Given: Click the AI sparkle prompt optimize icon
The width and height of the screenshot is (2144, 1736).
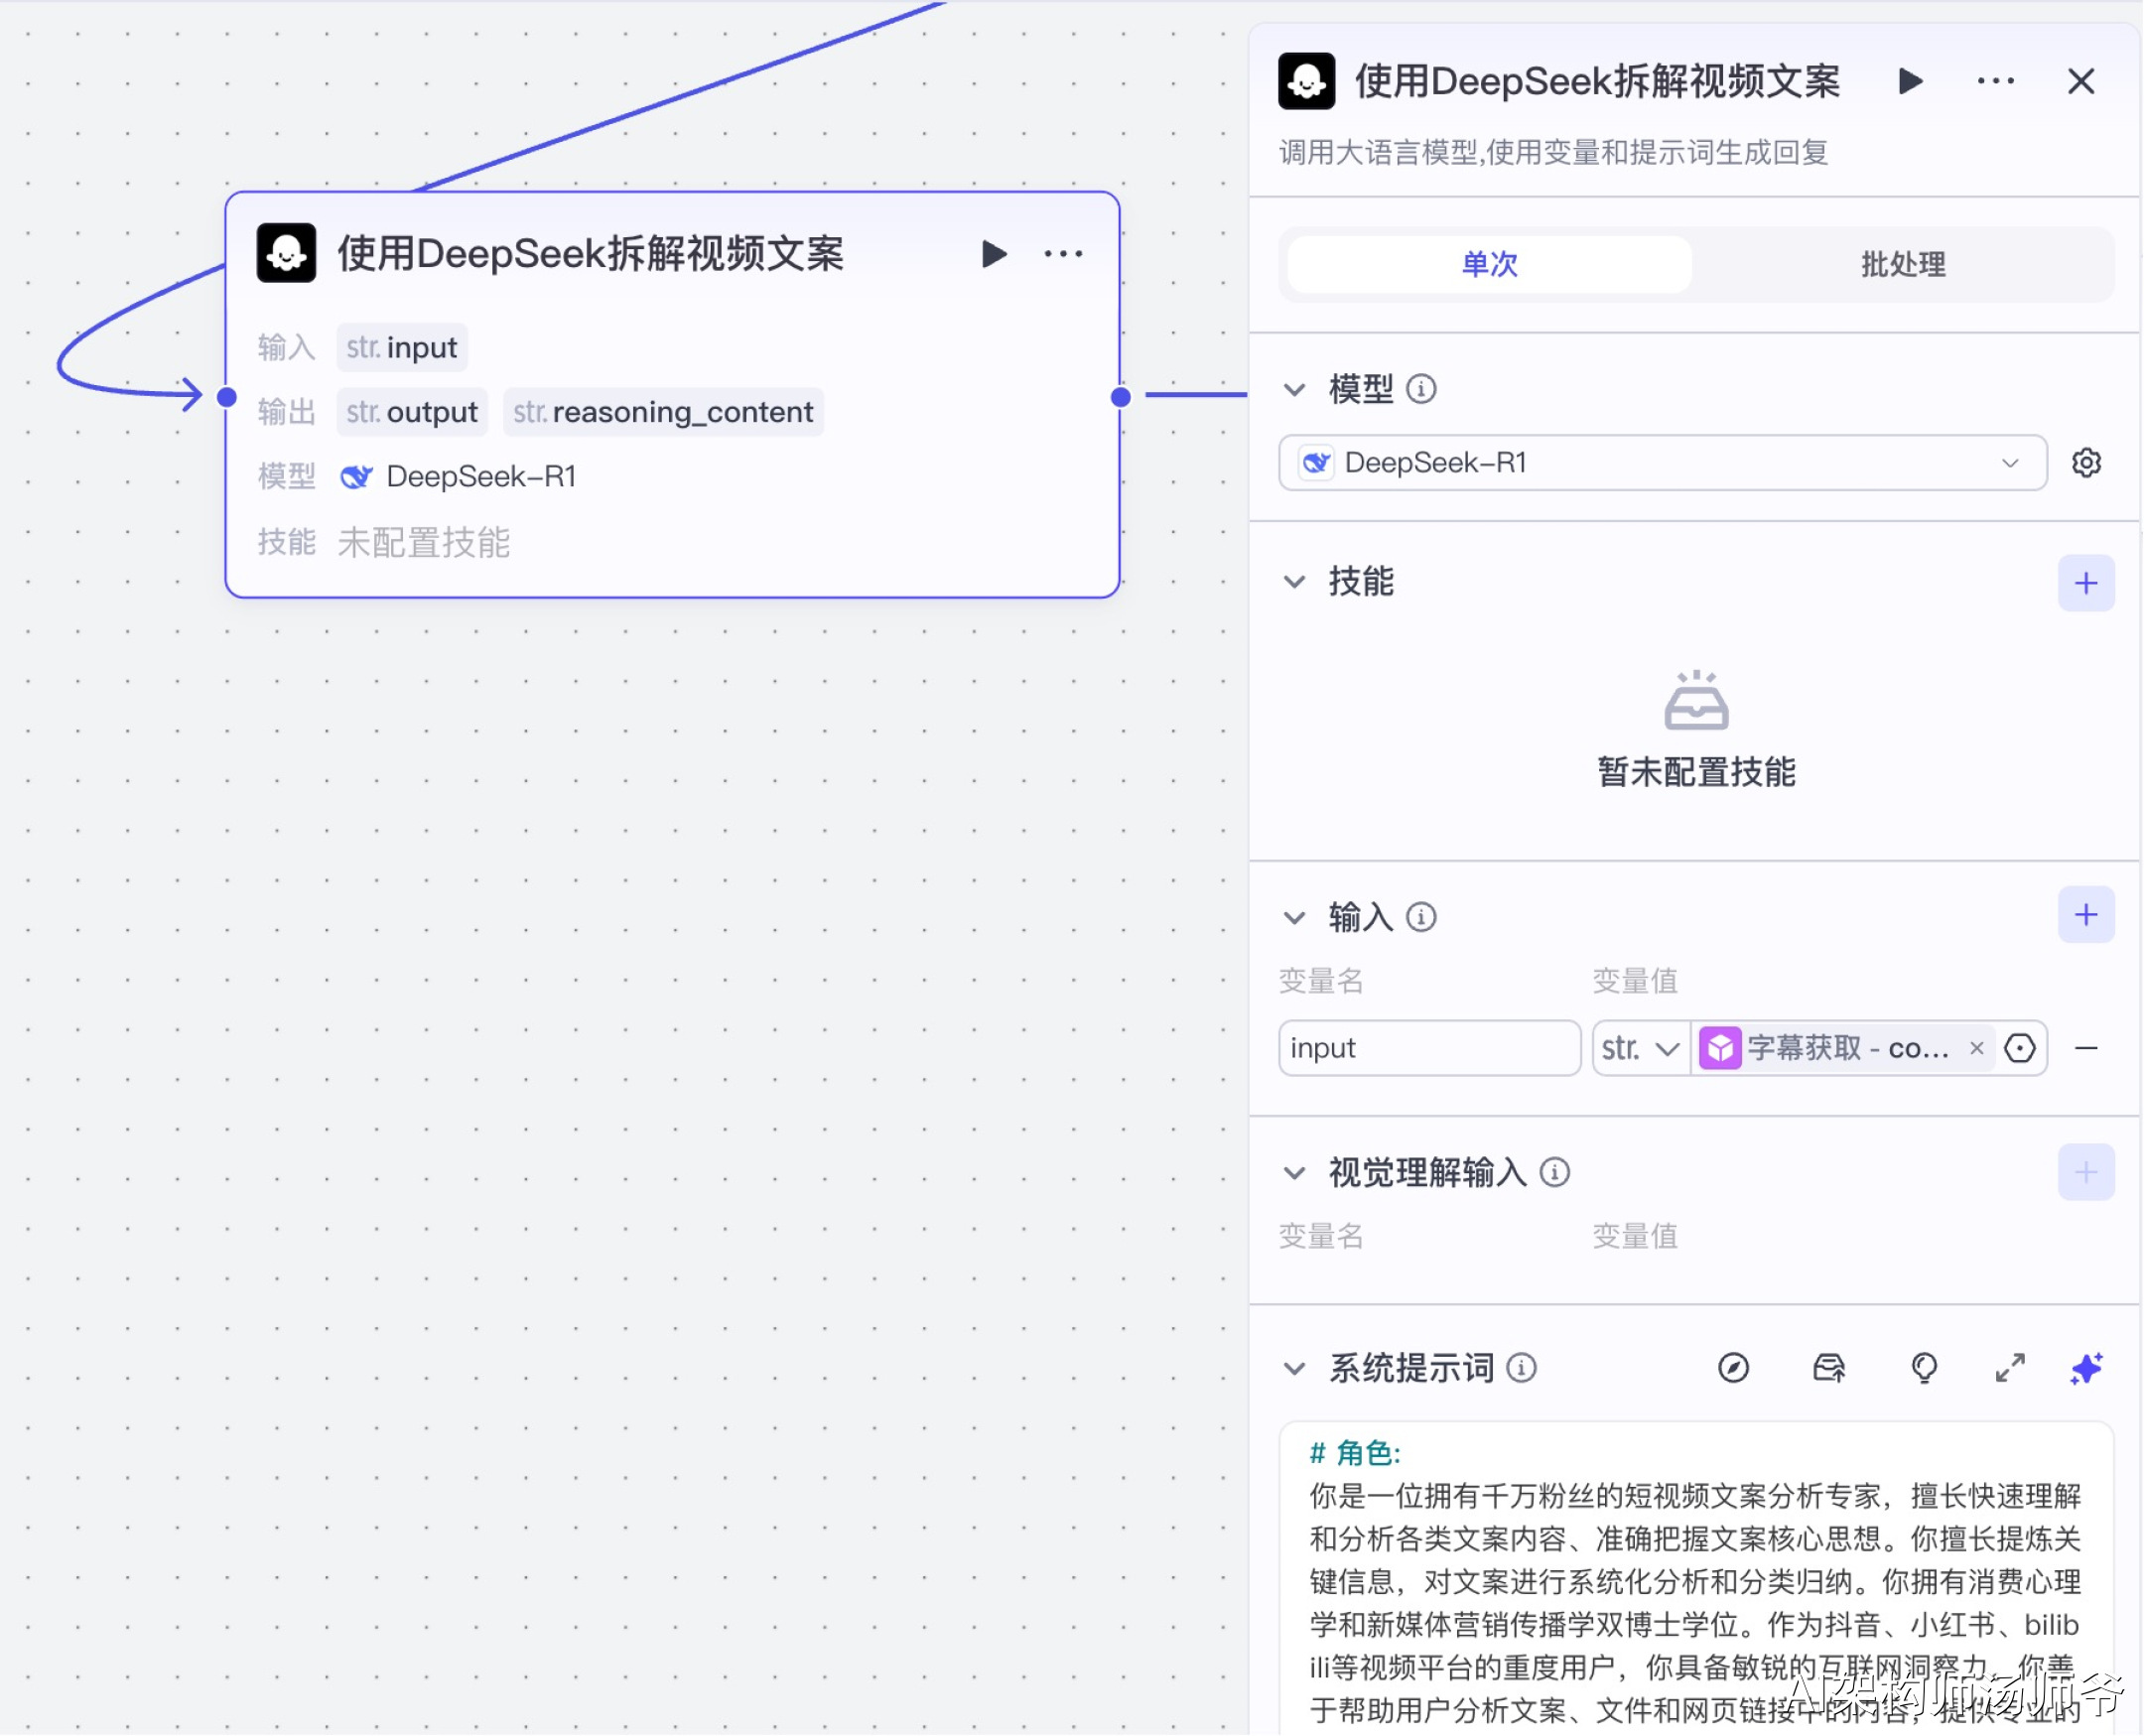Looking at the screenshot, I should click(x=2086, y=1367).
